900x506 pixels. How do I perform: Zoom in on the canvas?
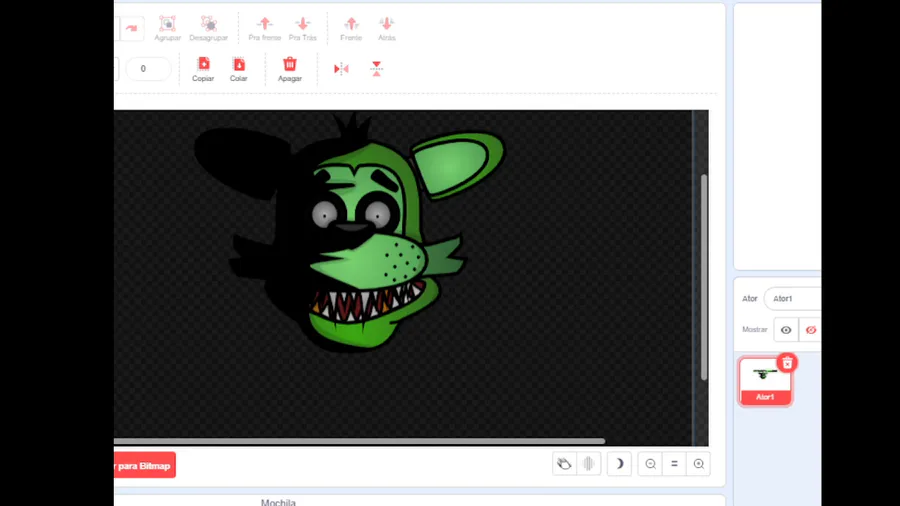coord(699,464)
